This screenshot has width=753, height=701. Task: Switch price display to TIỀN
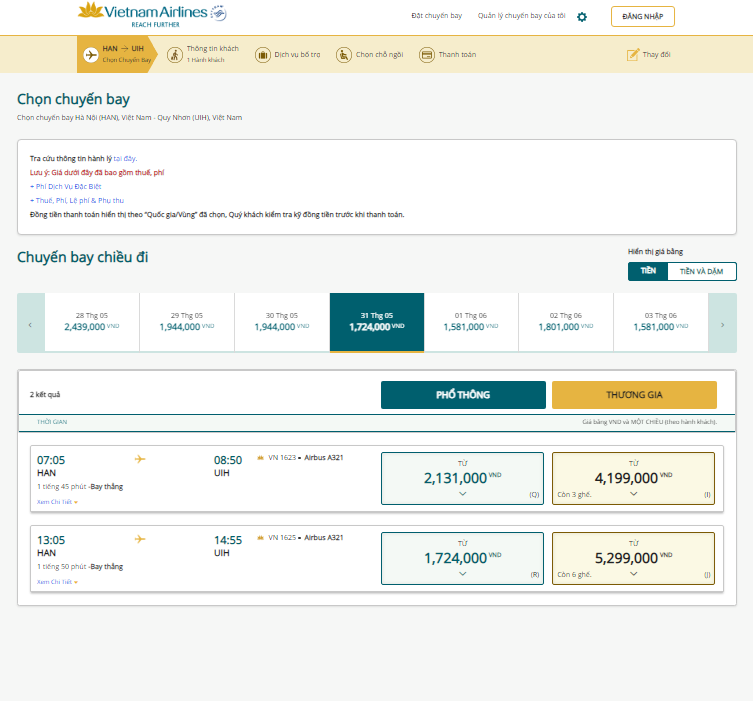648,271
